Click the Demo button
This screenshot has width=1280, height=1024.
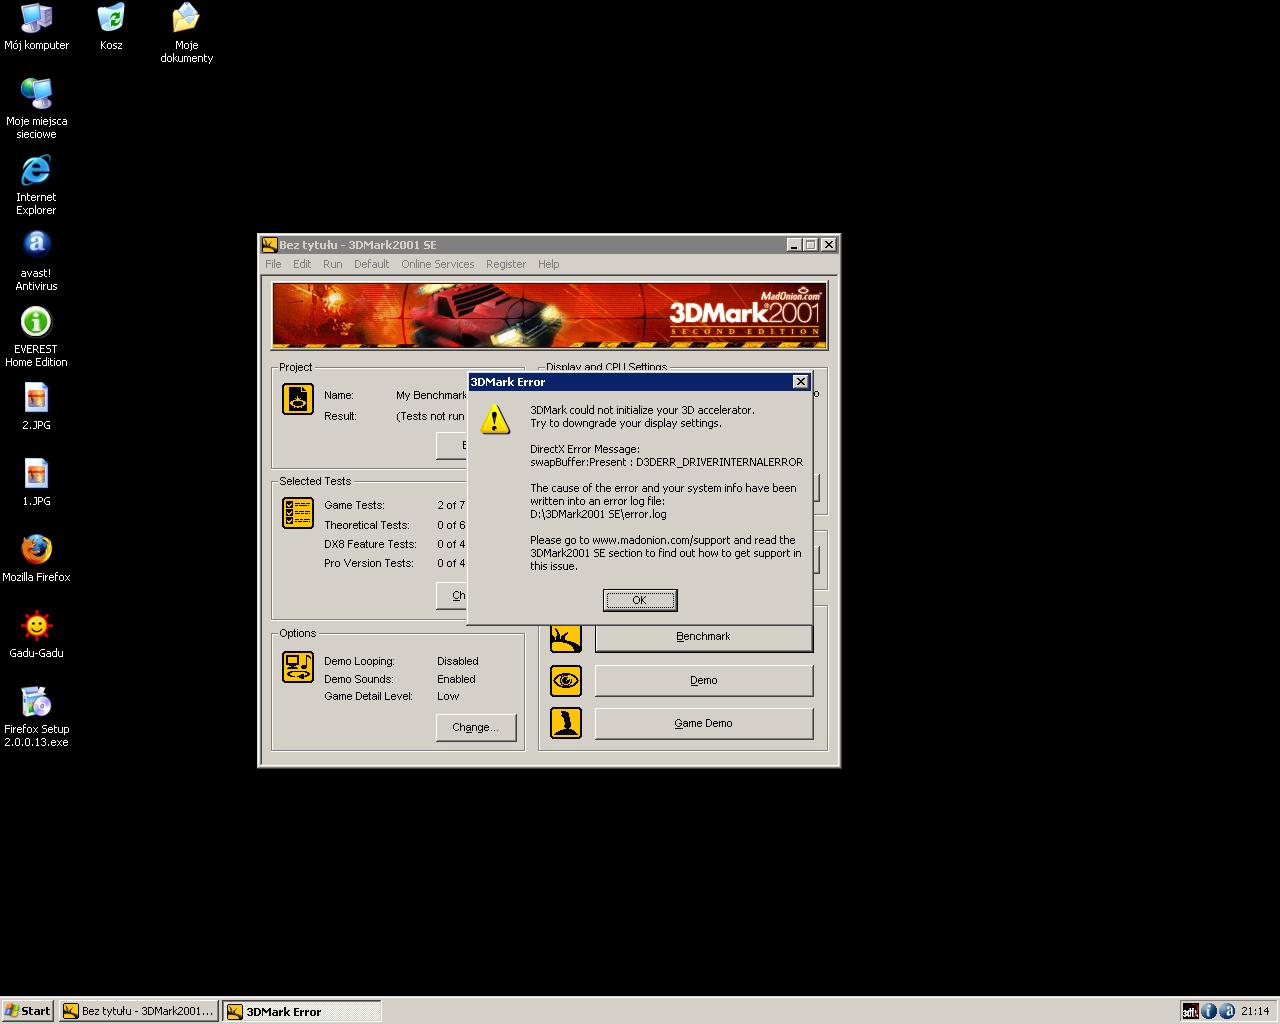[x=704, y=680]
